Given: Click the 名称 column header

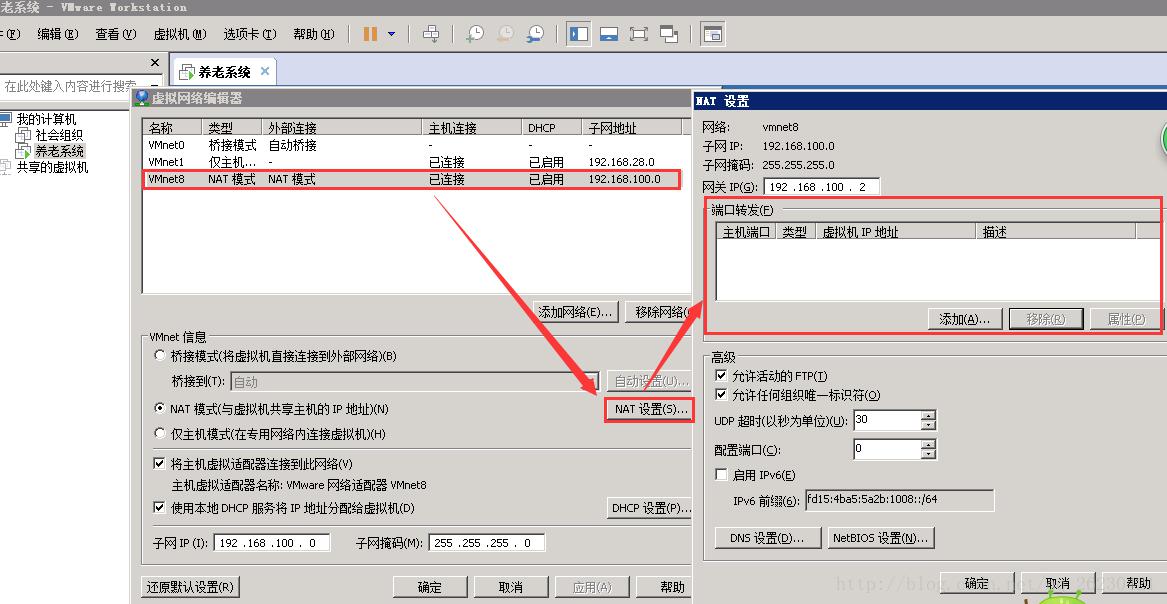Looking at the screenshot, I should 172,128.
